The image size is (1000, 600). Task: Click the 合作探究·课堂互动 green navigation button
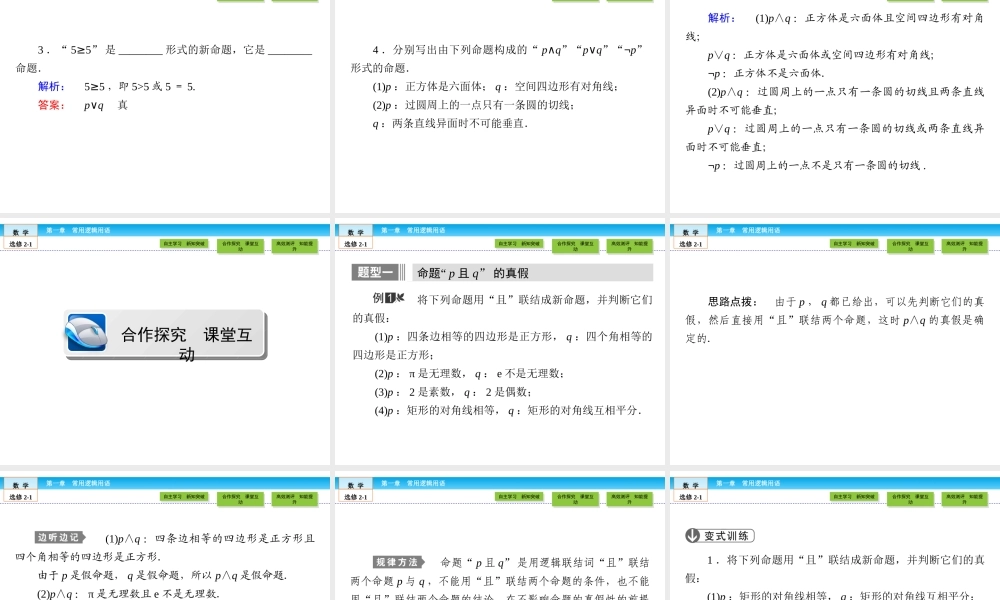(577, 244)
